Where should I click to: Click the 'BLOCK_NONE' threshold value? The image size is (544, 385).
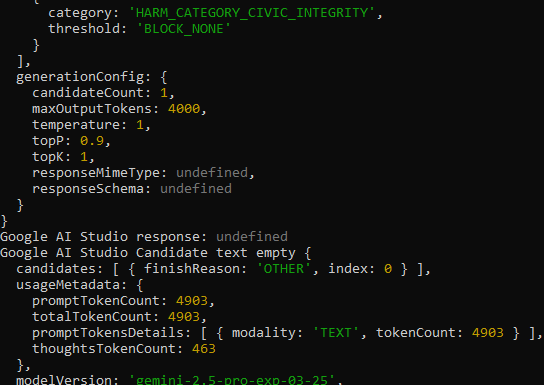click(184, 29)
